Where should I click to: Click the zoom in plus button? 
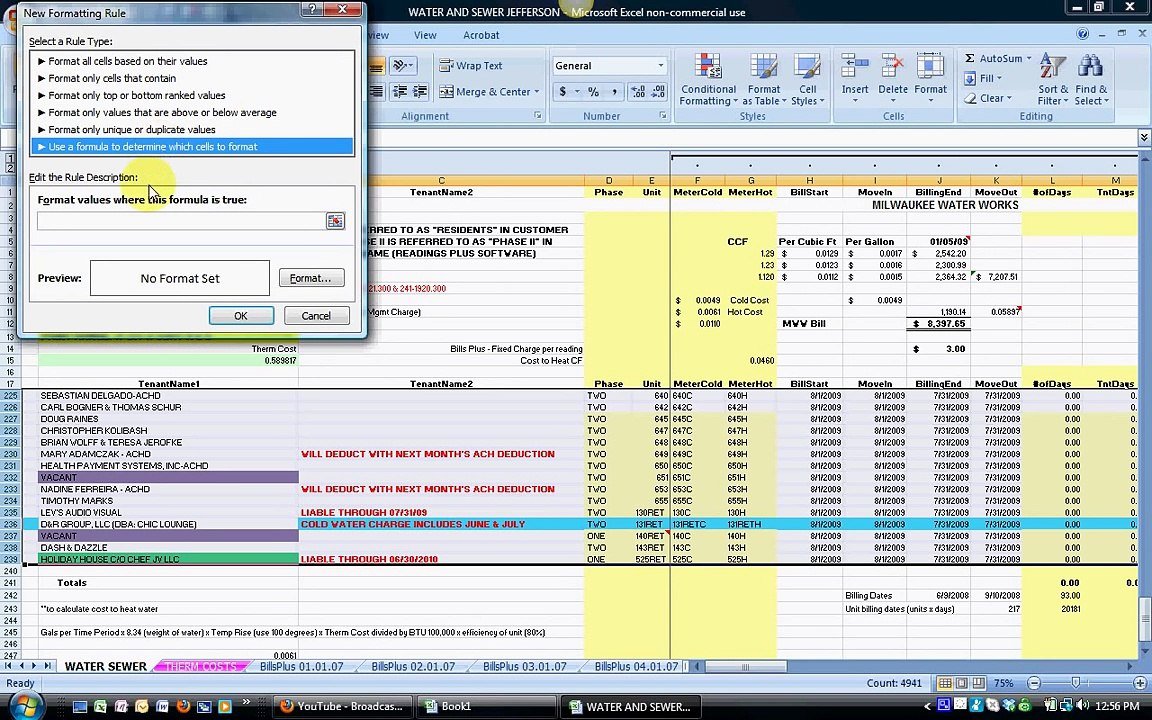(1140, 683)
